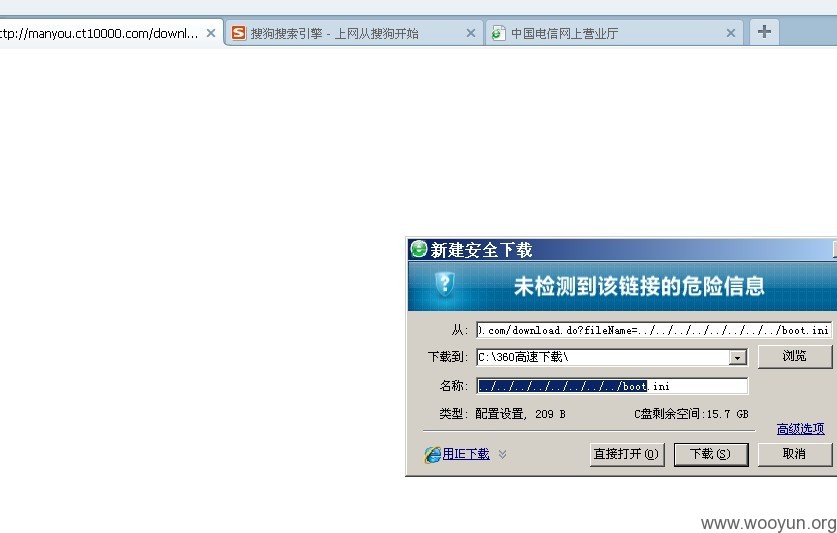Open the 高级选项 link
Image resolution: width=837 pixels, height=533 pixels.
click(800, 428)
